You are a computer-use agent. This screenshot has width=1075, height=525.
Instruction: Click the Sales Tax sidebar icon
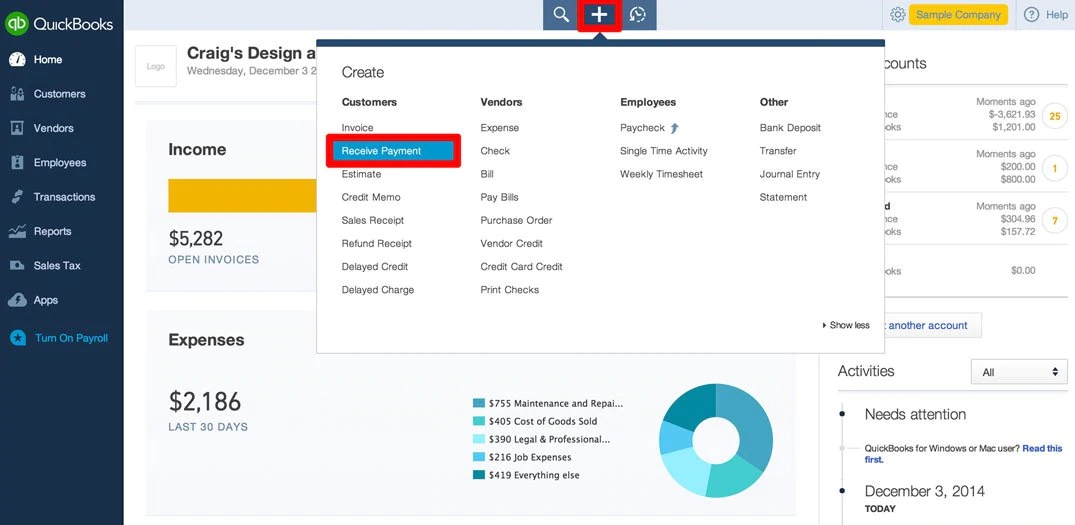pos(17,265)
